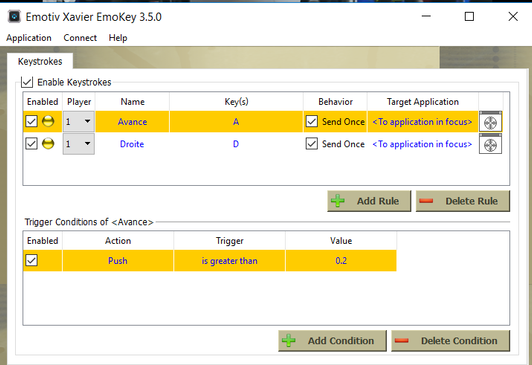
Task: Click the Action column header
Action: (118, 241)
